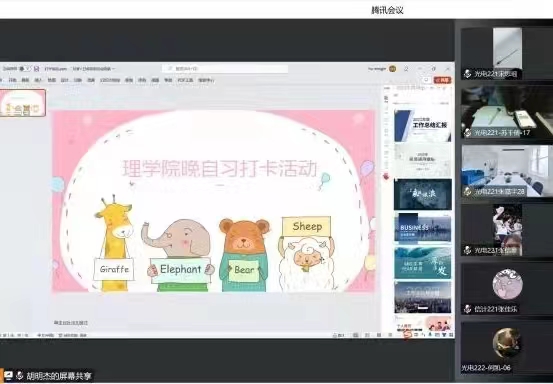Click the red pin icon in template sidebar
The width and height of the screenshot is (553, 384).
pyautogui.click(x=386, y=176)
